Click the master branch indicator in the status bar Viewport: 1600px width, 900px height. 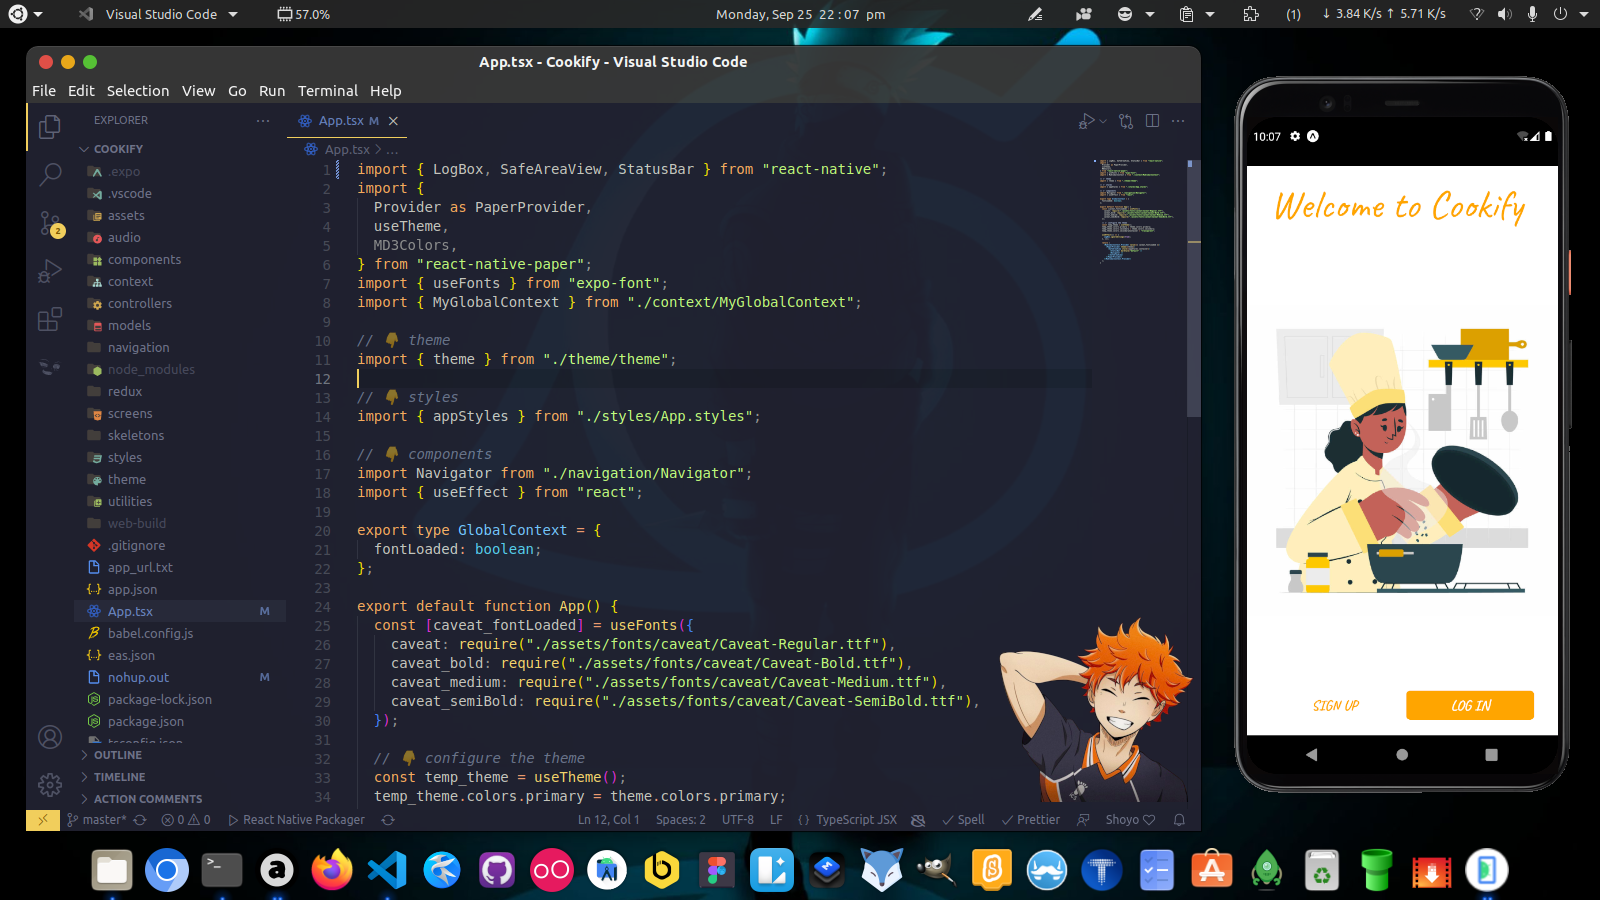point(97,820)
